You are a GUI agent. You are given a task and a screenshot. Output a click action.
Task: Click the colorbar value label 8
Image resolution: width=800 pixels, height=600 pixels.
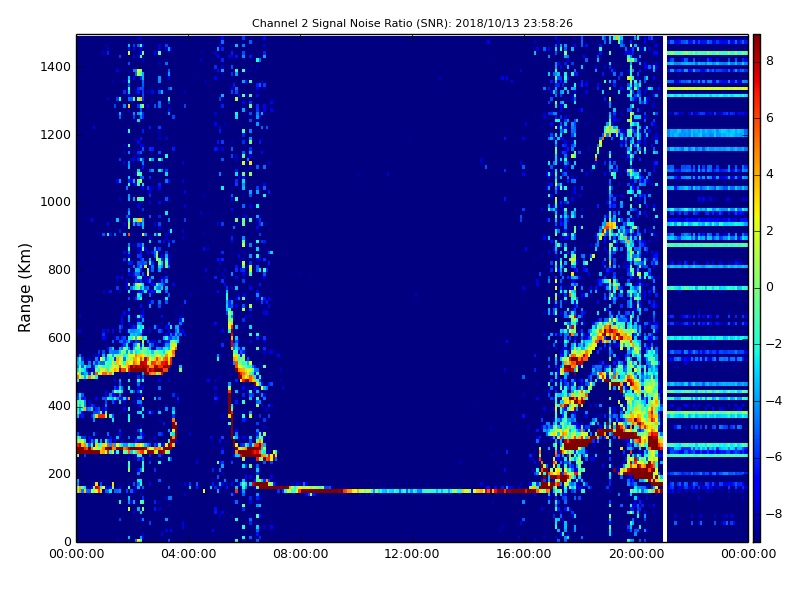(x=770, y=61)
